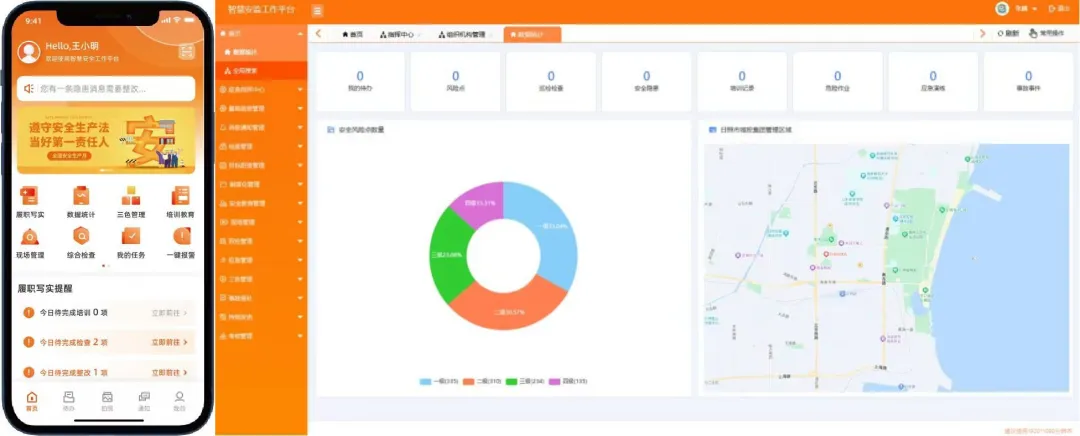The height and width of the screenshot is (436, 1080).
Task: Switch to the 组织机构管理 tab
Action: click(x=463, y=34)
